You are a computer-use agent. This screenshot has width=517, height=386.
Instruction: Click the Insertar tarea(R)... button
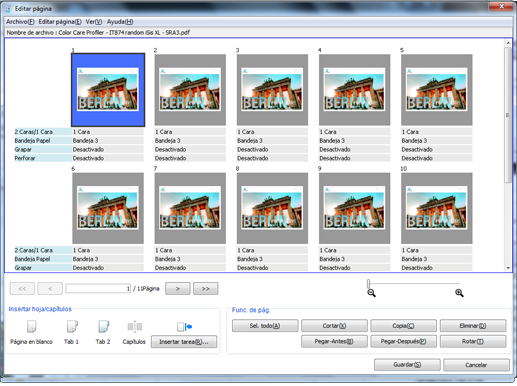tap(184, 342)
